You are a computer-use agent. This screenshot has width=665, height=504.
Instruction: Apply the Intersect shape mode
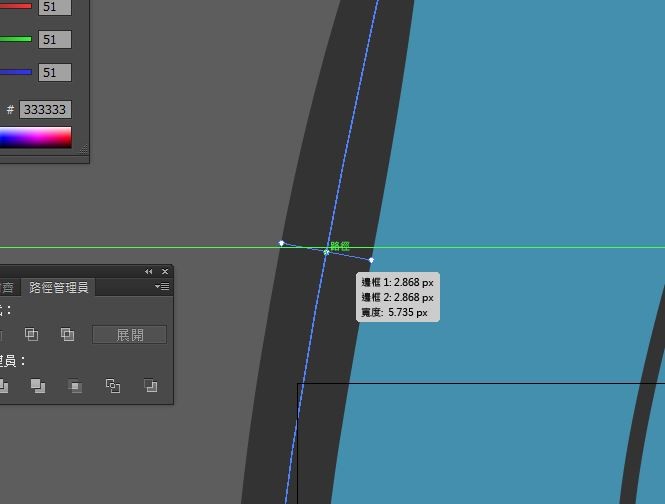pos(31,335)
